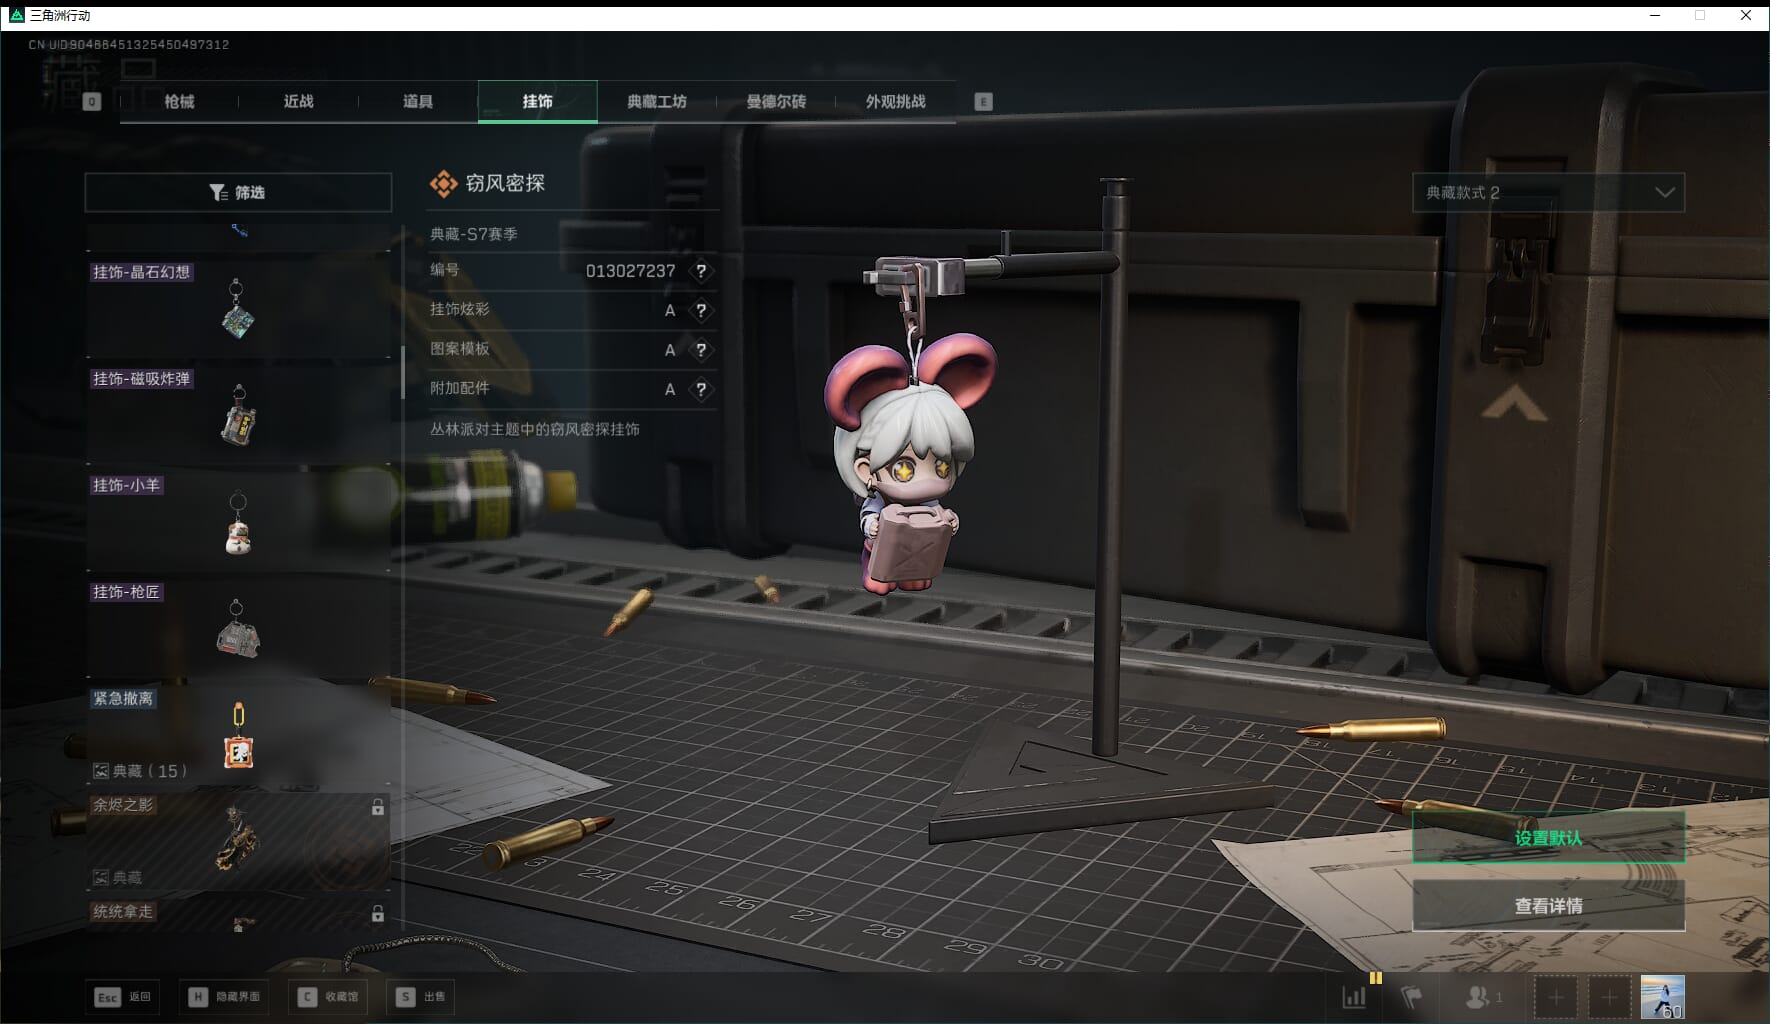Switch to the 枪械 tab

tap(179, 101)
